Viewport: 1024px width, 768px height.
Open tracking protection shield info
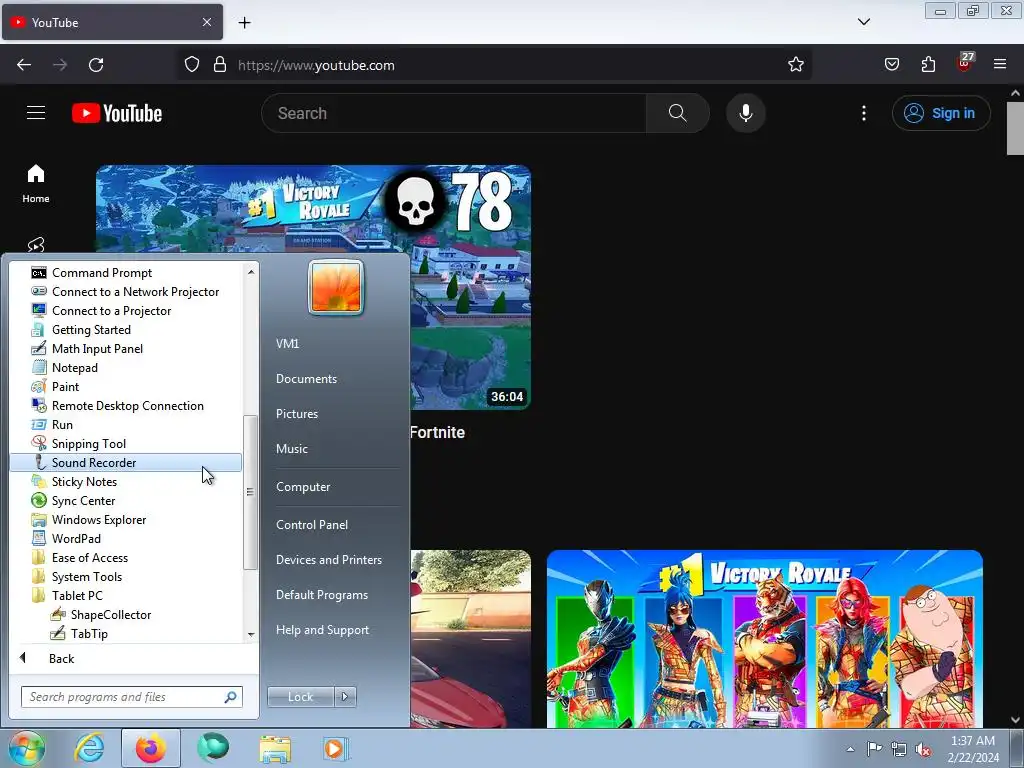click(x=191, y=64)
